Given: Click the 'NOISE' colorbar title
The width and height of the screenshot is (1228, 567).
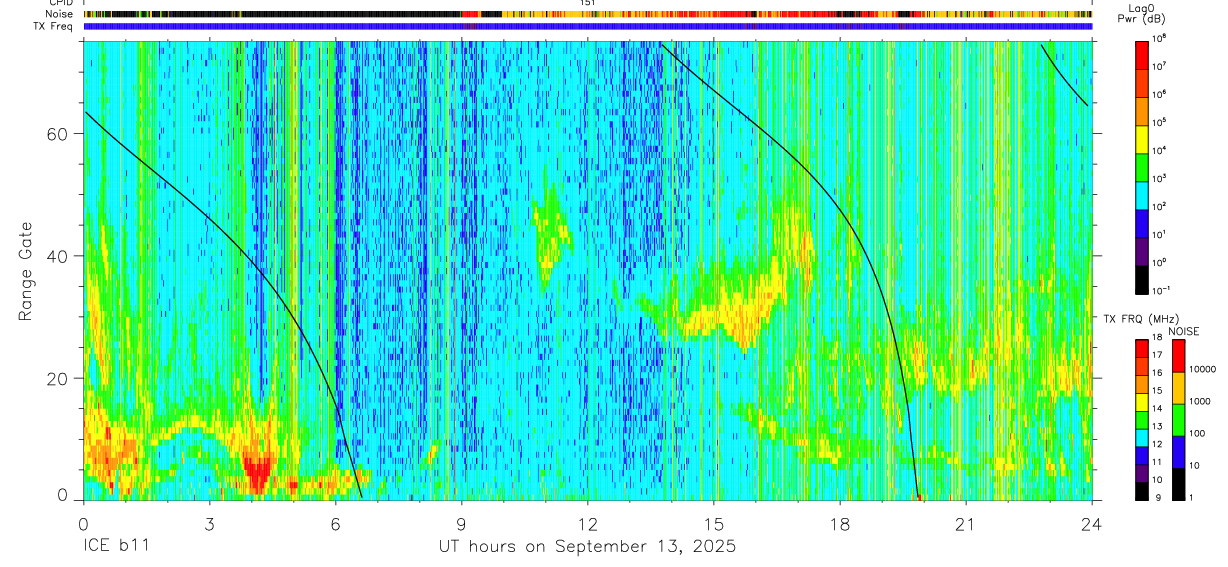Looking at the screenshot, I should point(1184,331).
